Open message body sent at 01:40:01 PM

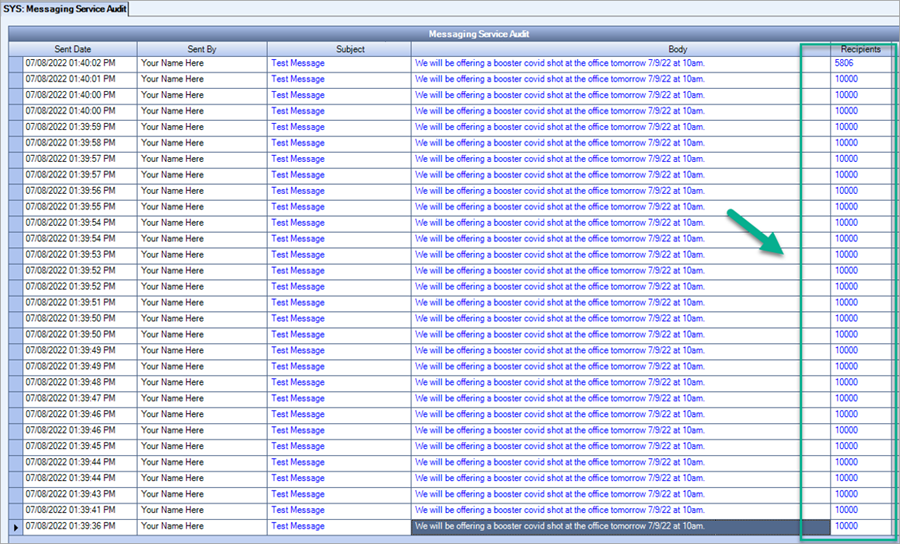point(560,79)
